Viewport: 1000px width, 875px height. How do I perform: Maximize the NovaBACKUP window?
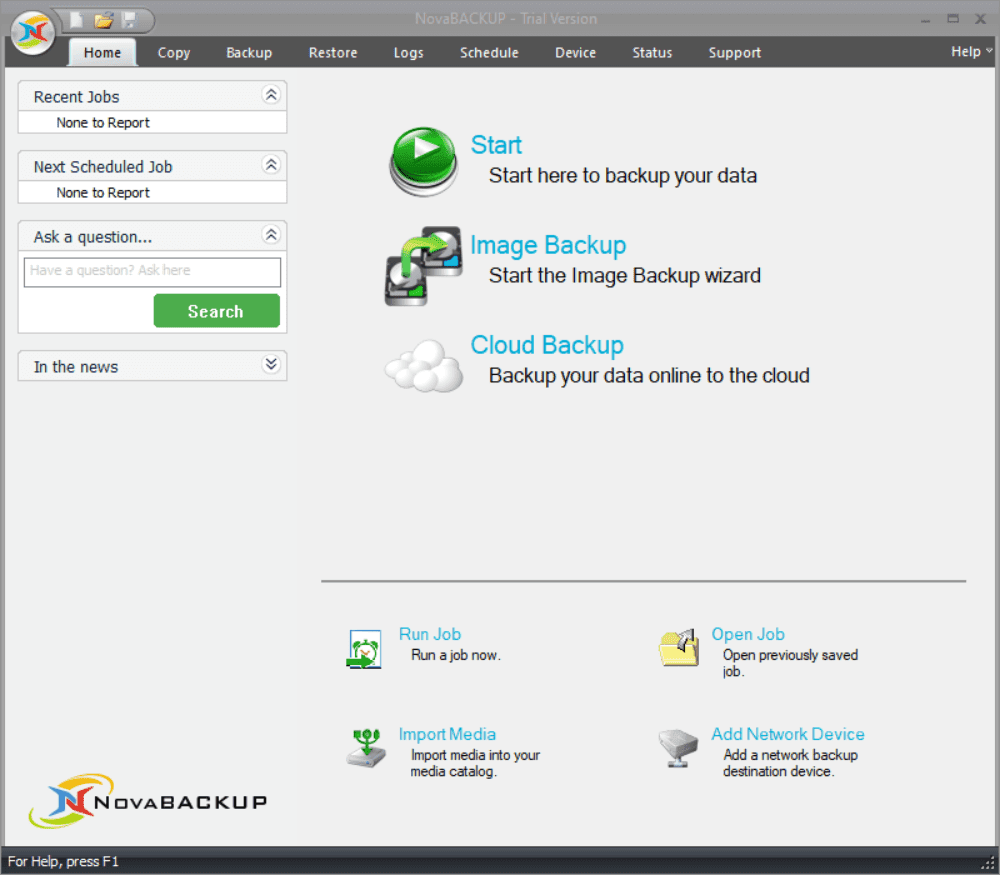953,19
